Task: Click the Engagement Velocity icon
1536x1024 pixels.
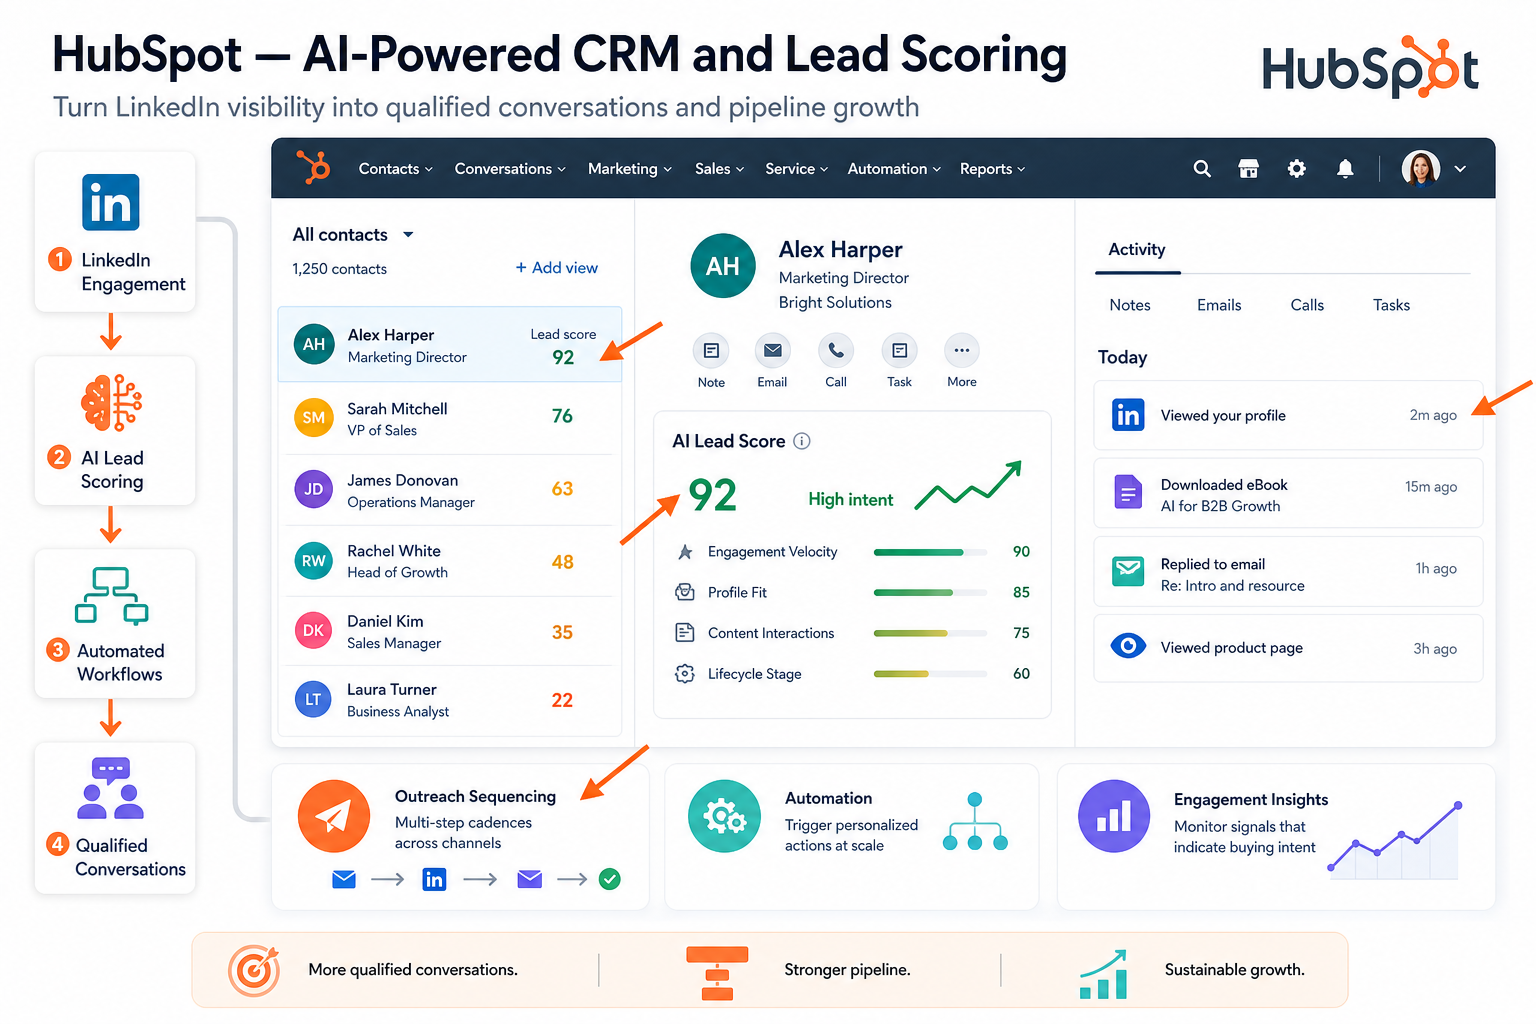Action: click(x=685, y=552)
